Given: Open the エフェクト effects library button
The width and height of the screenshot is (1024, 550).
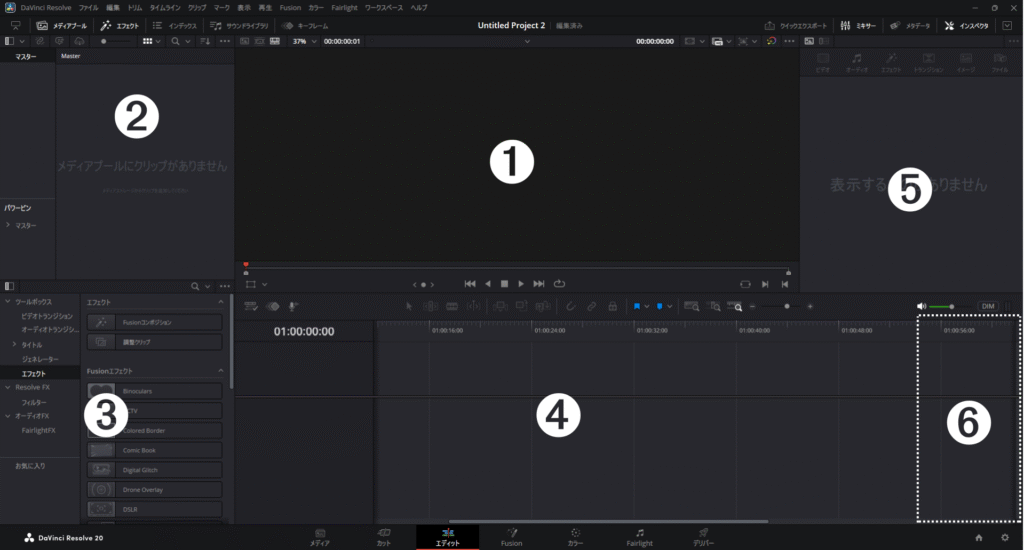Looking at the screenshot, I should pos(121,24).
